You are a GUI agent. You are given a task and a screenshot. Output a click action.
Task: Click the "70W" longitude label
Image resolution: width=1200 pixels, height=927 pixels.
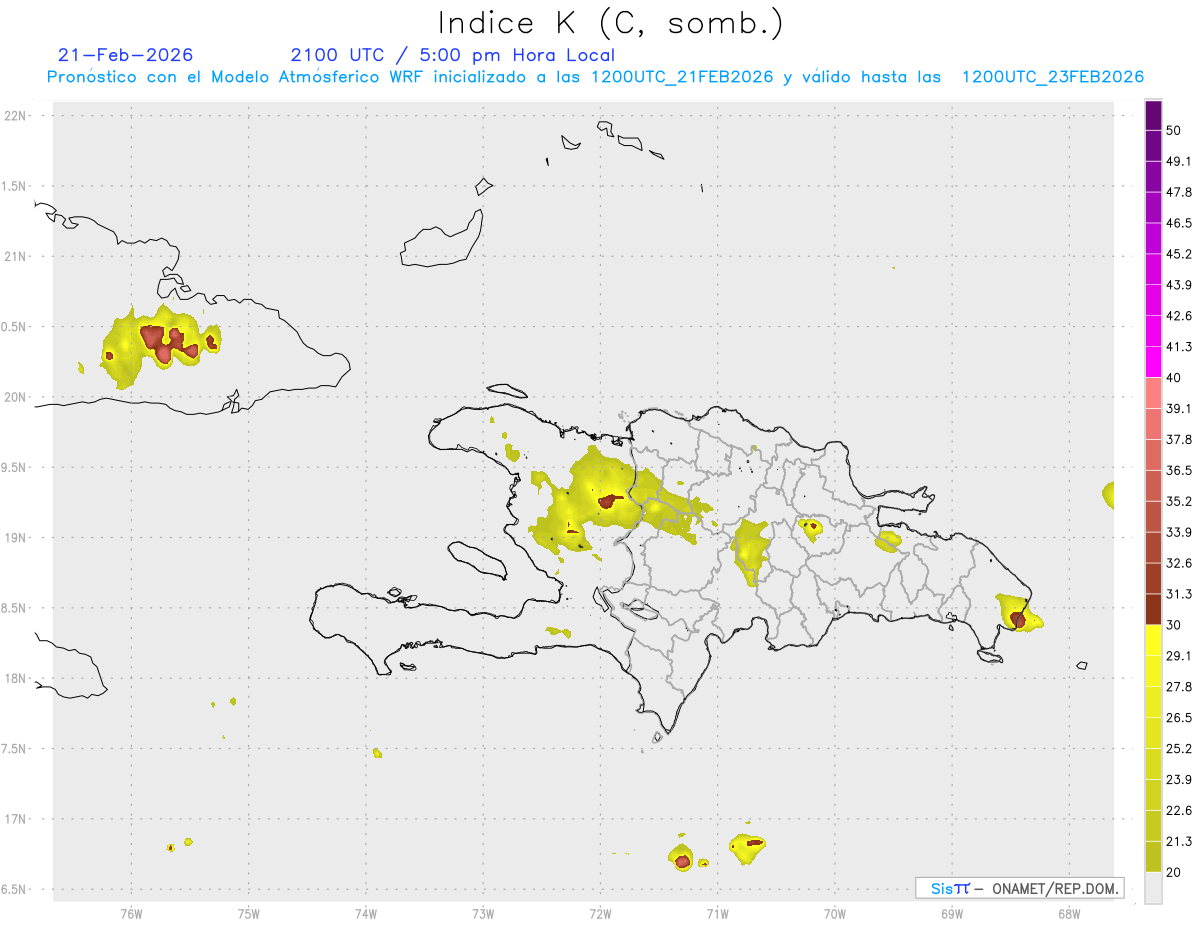coord(835,913)
